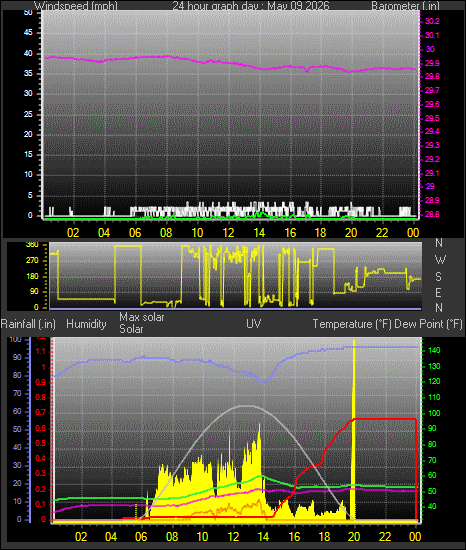
Task: Click the Max solar legend label
Action: tap(142, 317)
